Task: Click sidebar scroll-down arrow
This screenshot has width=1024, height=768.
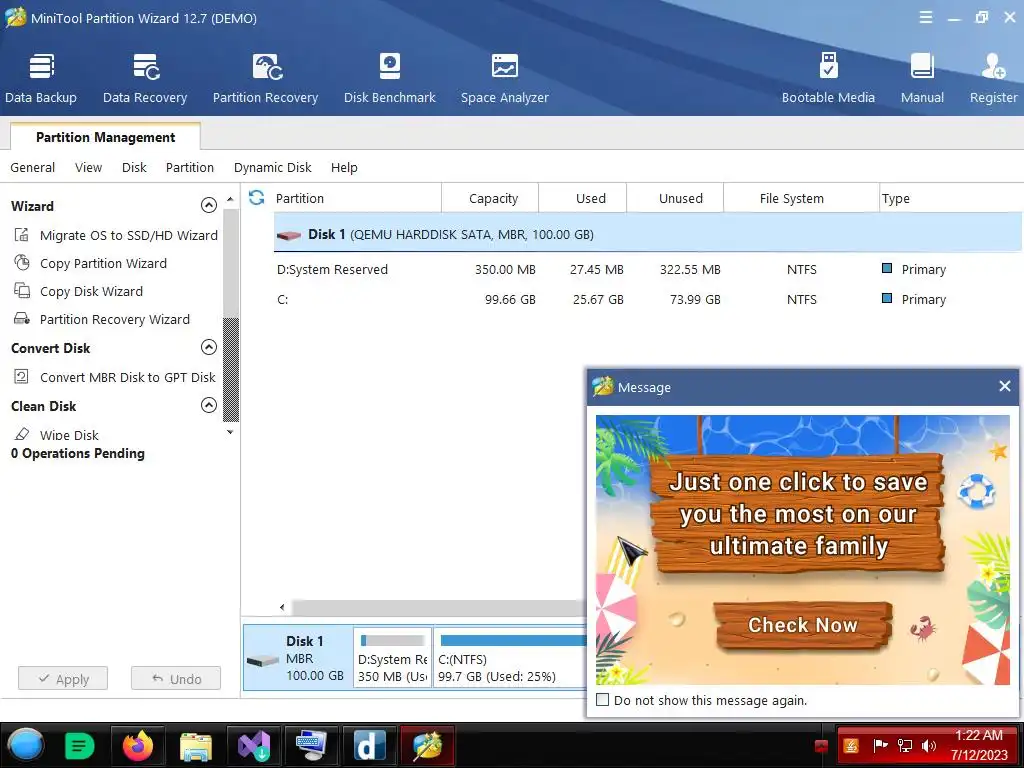Action: click(230, 432)
